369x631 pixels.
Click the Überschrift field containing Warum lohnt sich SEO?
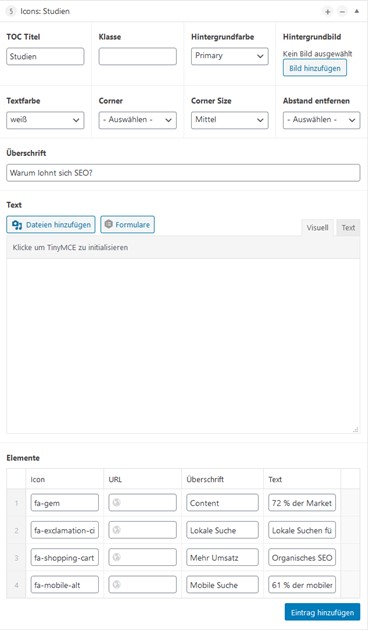pos(183,173)
